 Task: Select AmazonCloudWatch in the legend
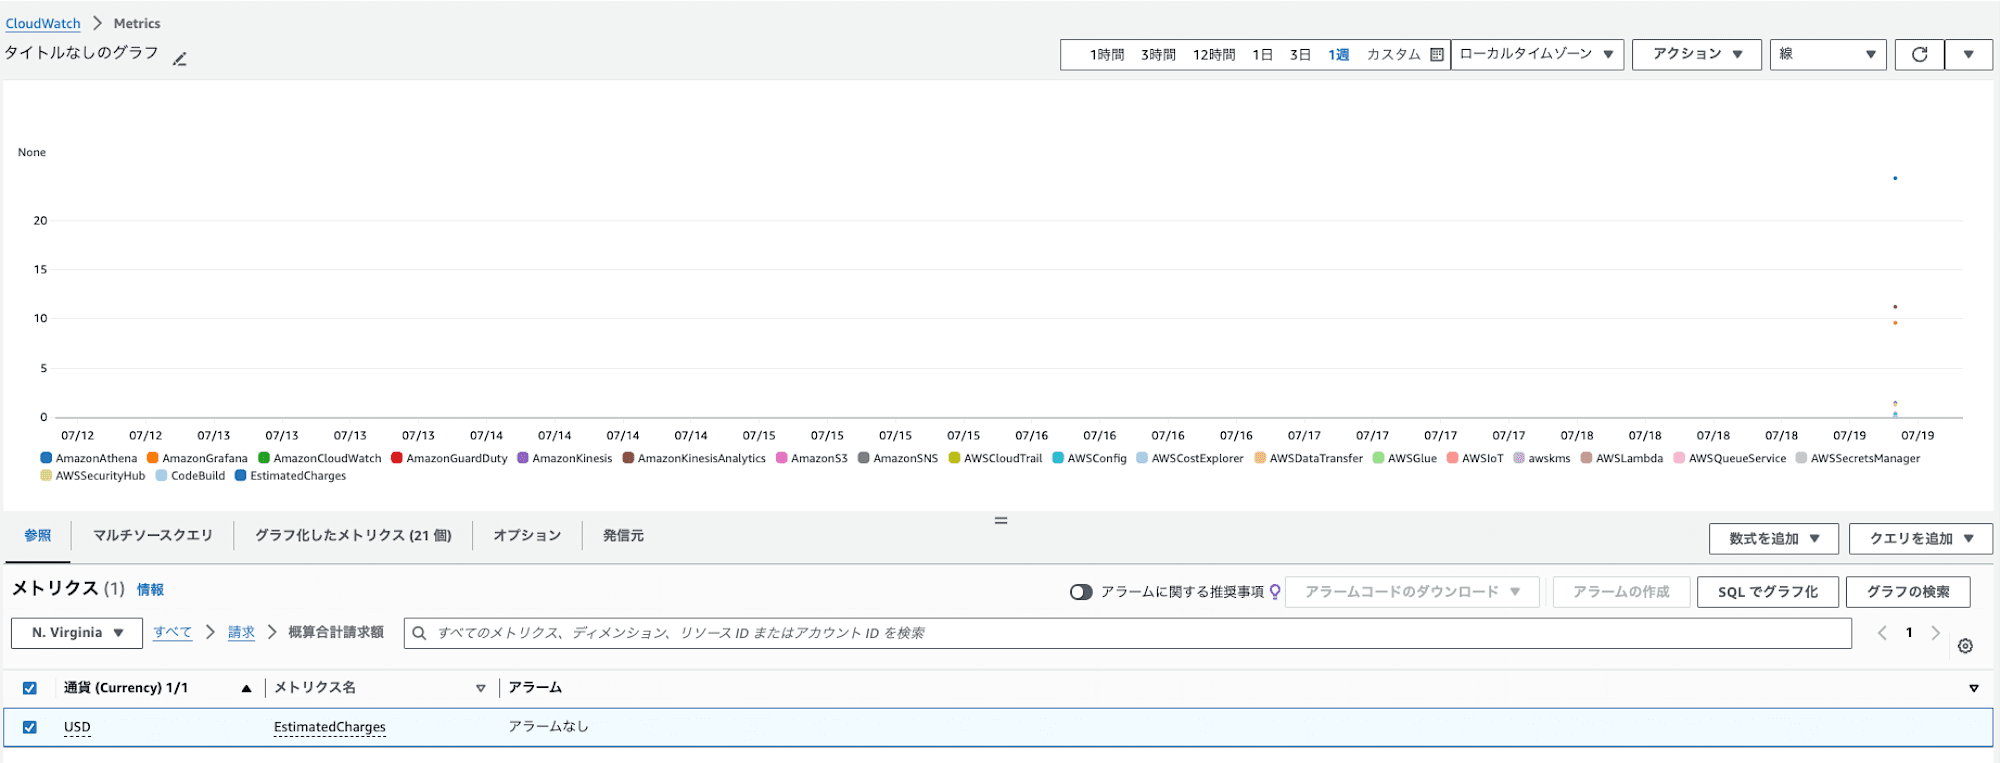tap(327, 458)
